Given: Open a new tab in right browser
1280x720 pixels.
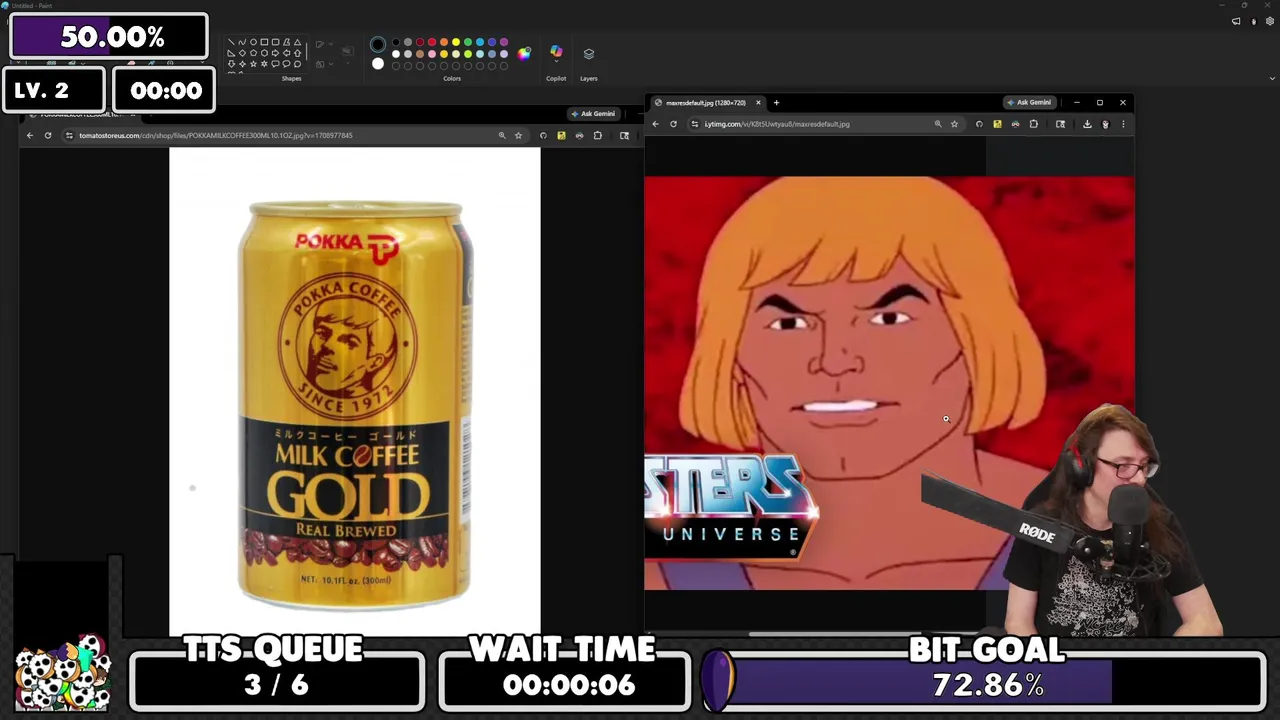Looking at the screenshot, I should [776, 102].
